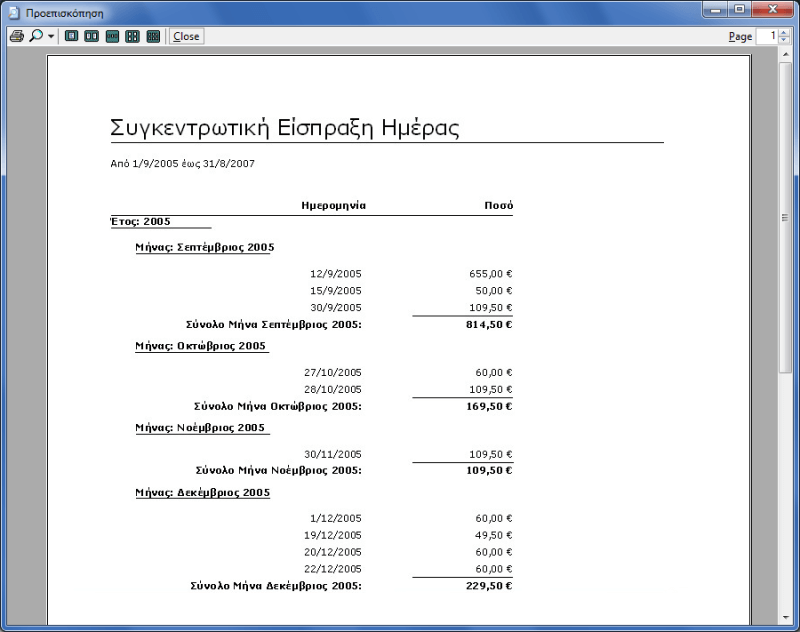Click the report title Συγκεντρωτική Είσπραξη Ημέρας
This screenshot has width=800, height=632.
click(x=285, y=128)
